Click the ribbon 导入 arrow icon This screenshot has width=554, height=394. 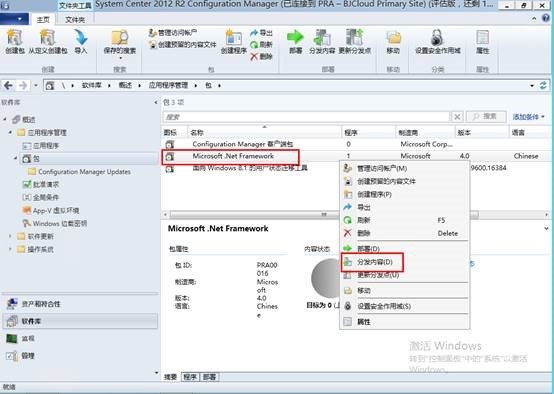(81, 37)
